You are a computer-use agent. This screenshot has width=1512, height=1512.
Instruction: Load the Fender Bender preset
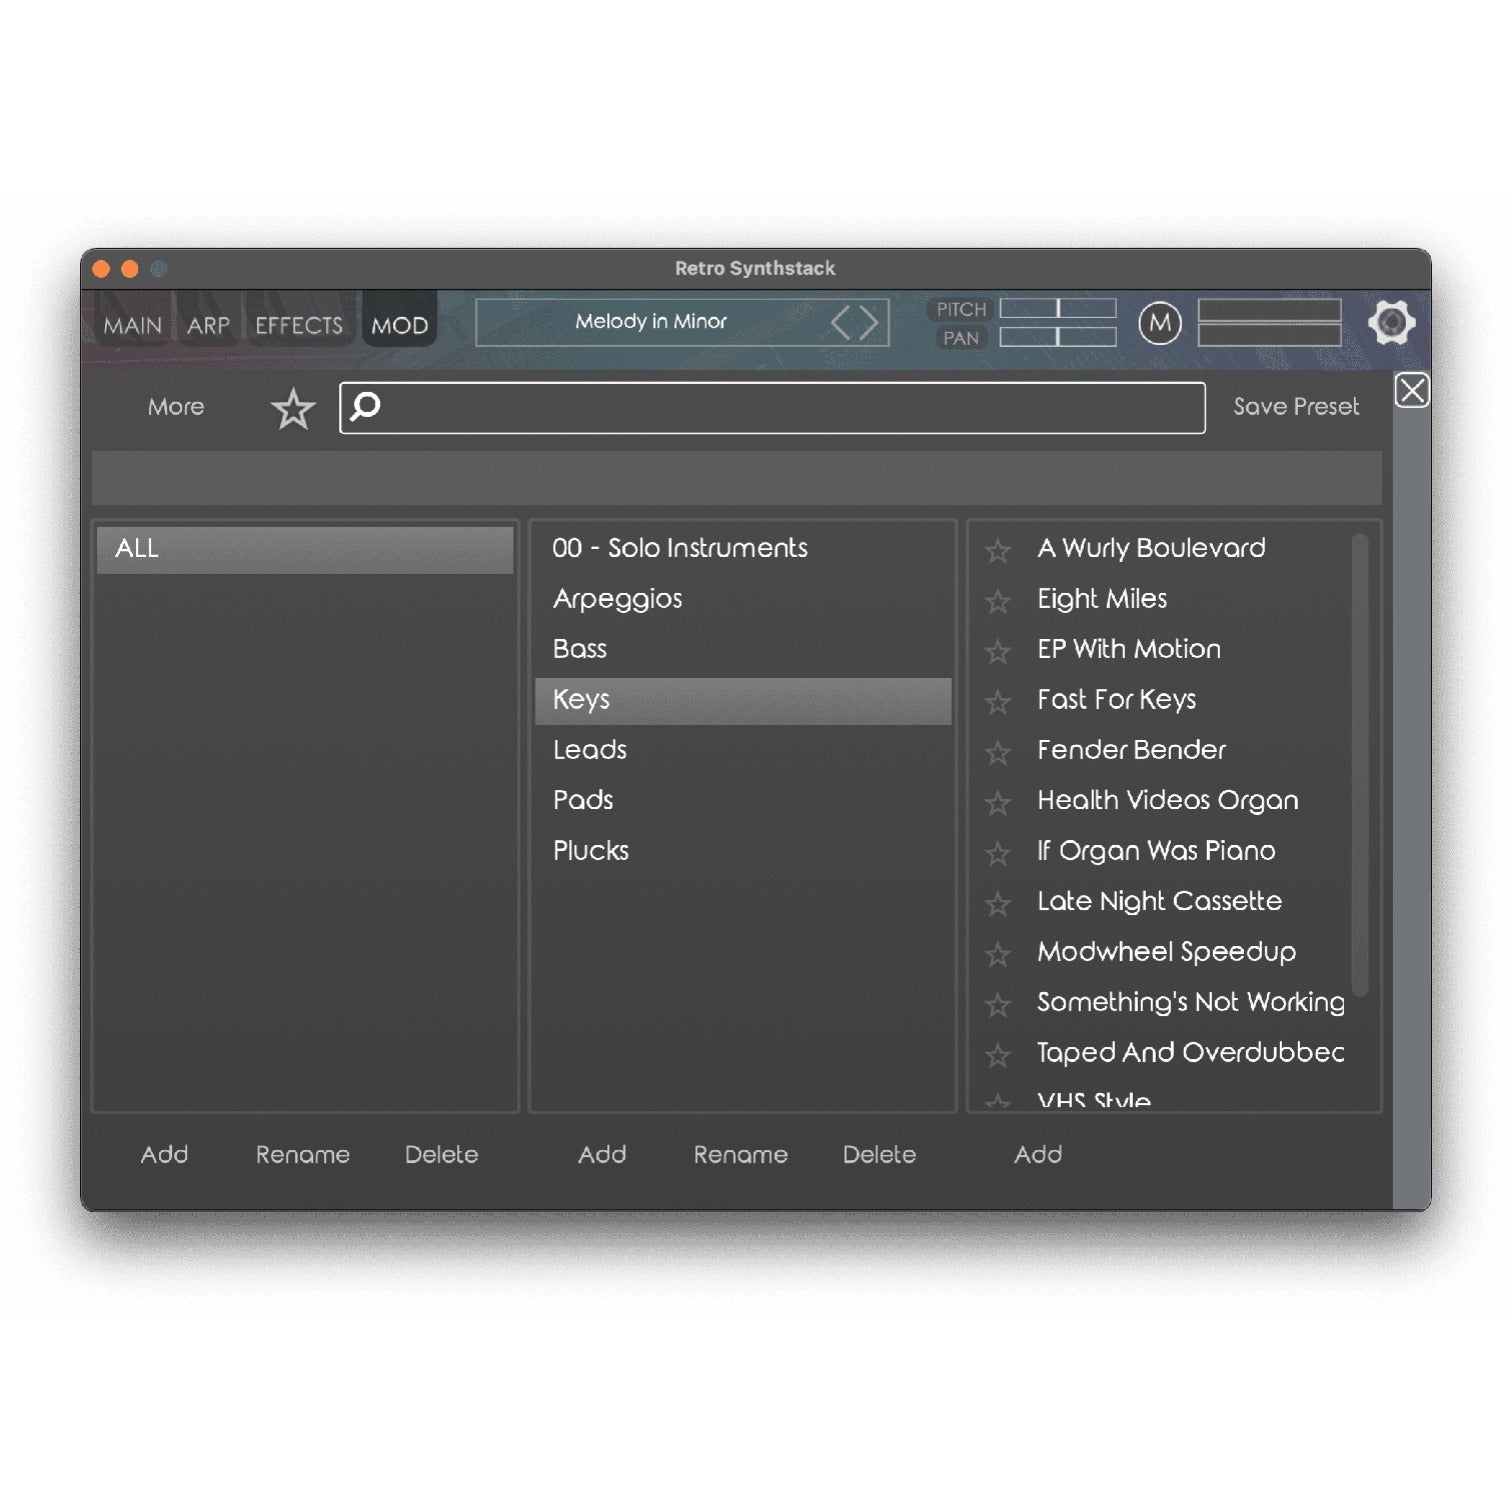(1131, 750)
